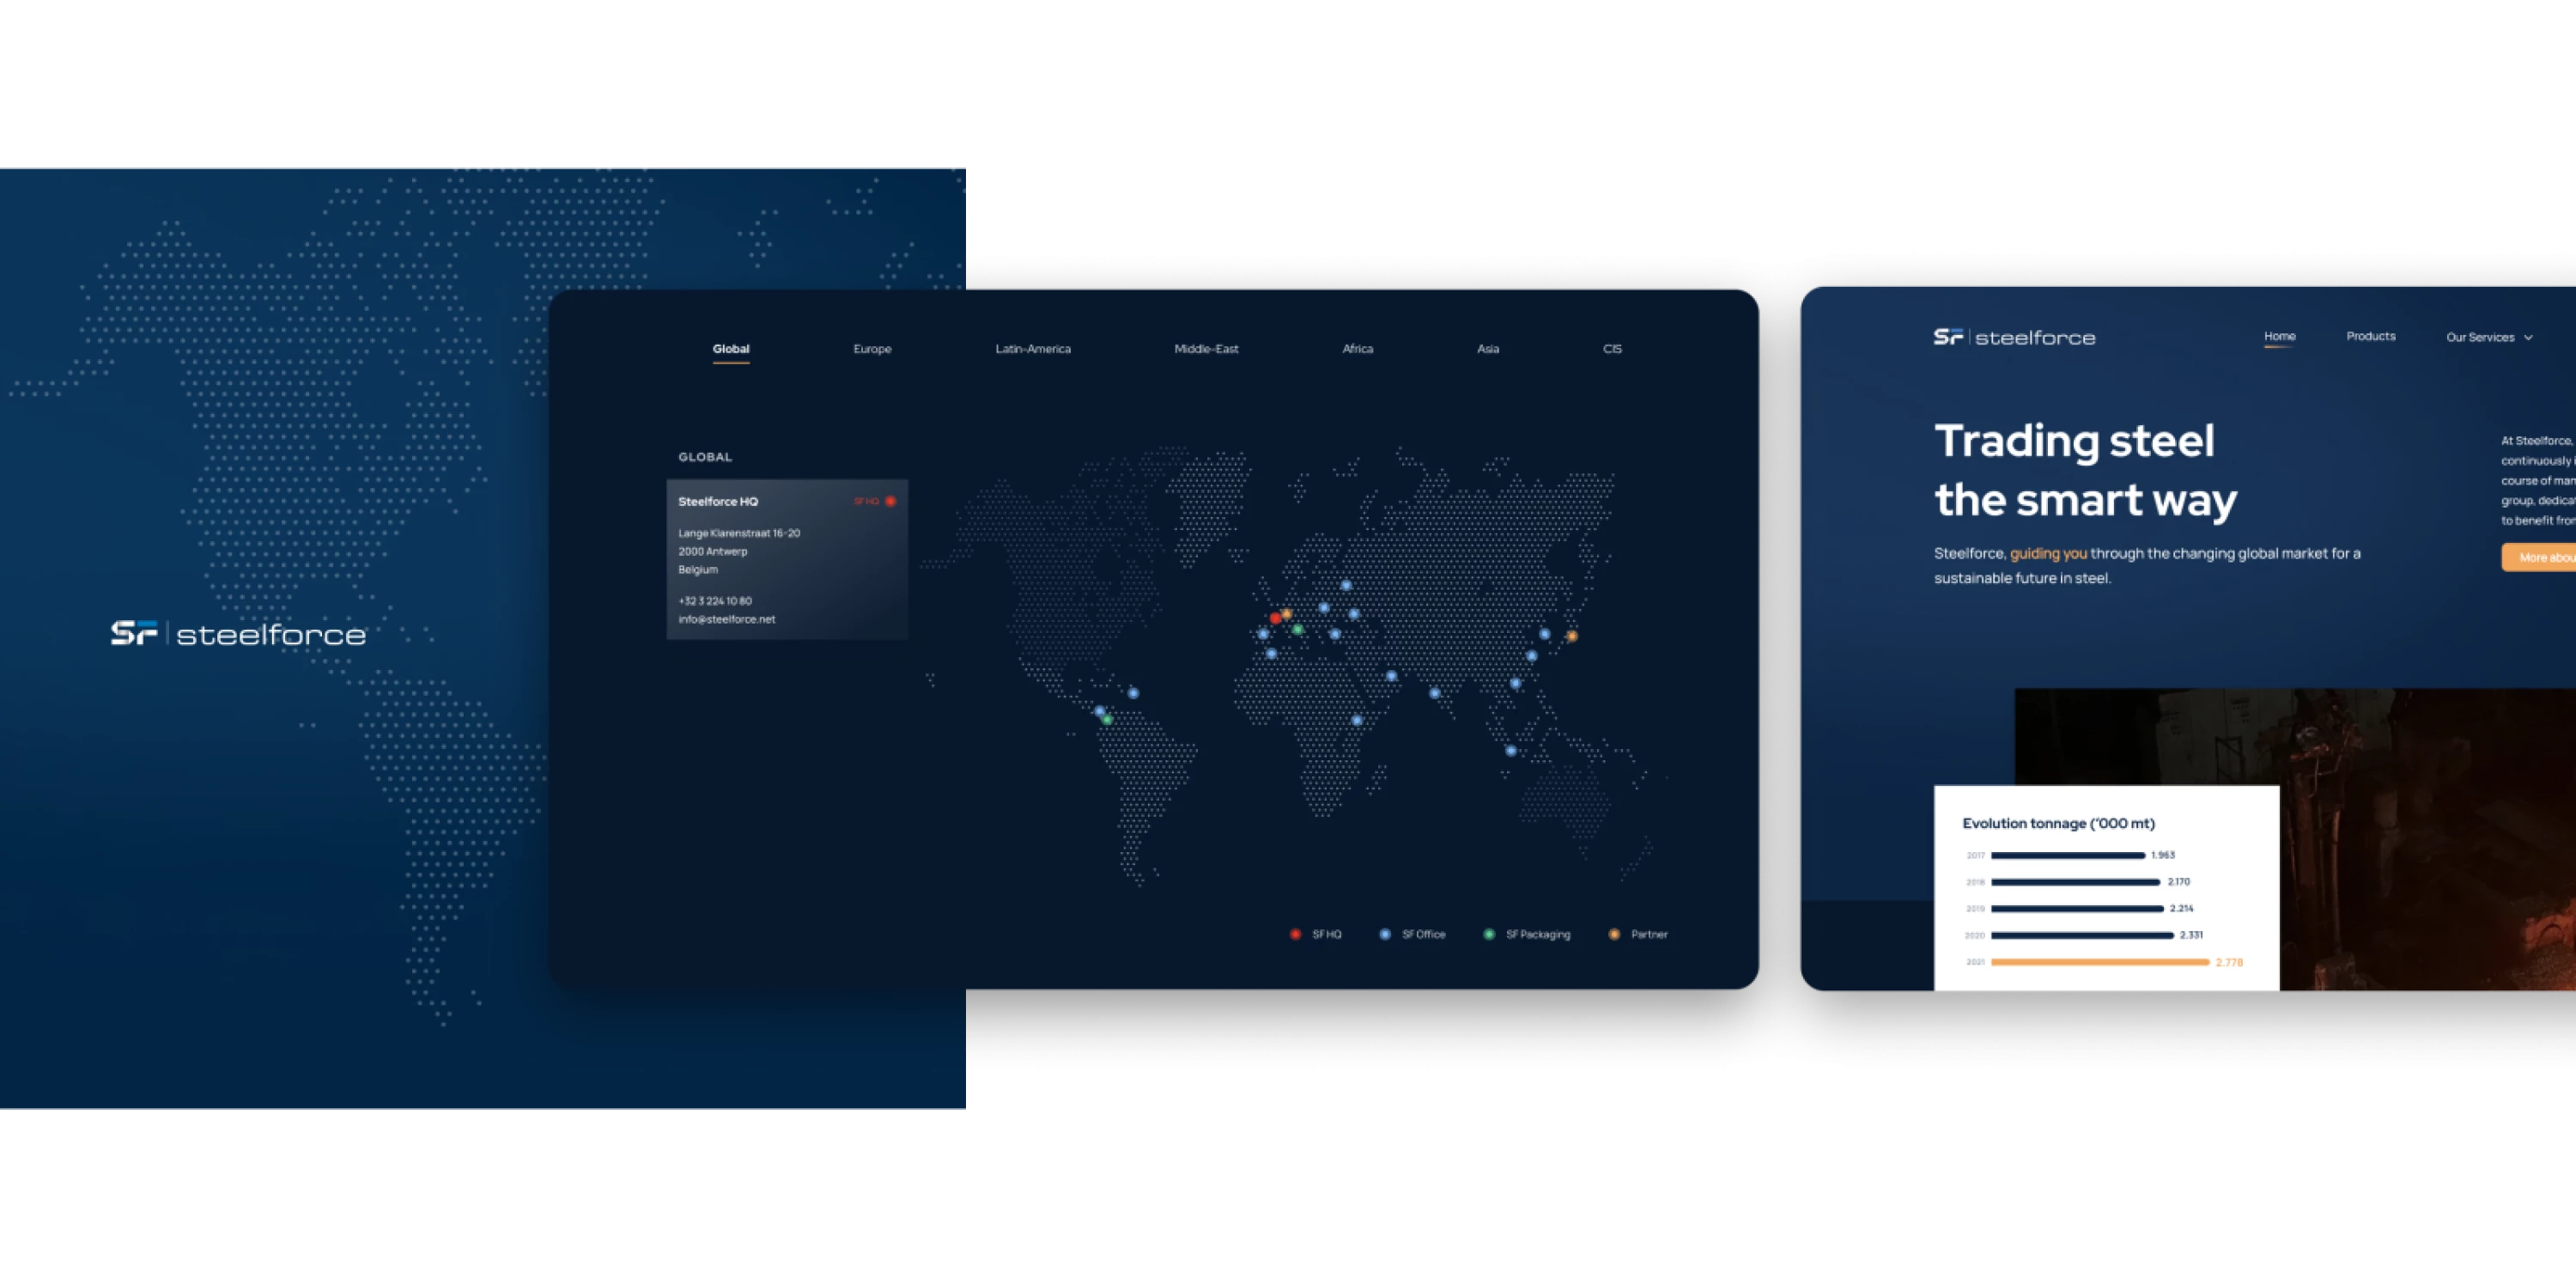2576x1279 pixels.
Task: Click the orange 2021 tonnage bar
Action: tap(2100, 962)
